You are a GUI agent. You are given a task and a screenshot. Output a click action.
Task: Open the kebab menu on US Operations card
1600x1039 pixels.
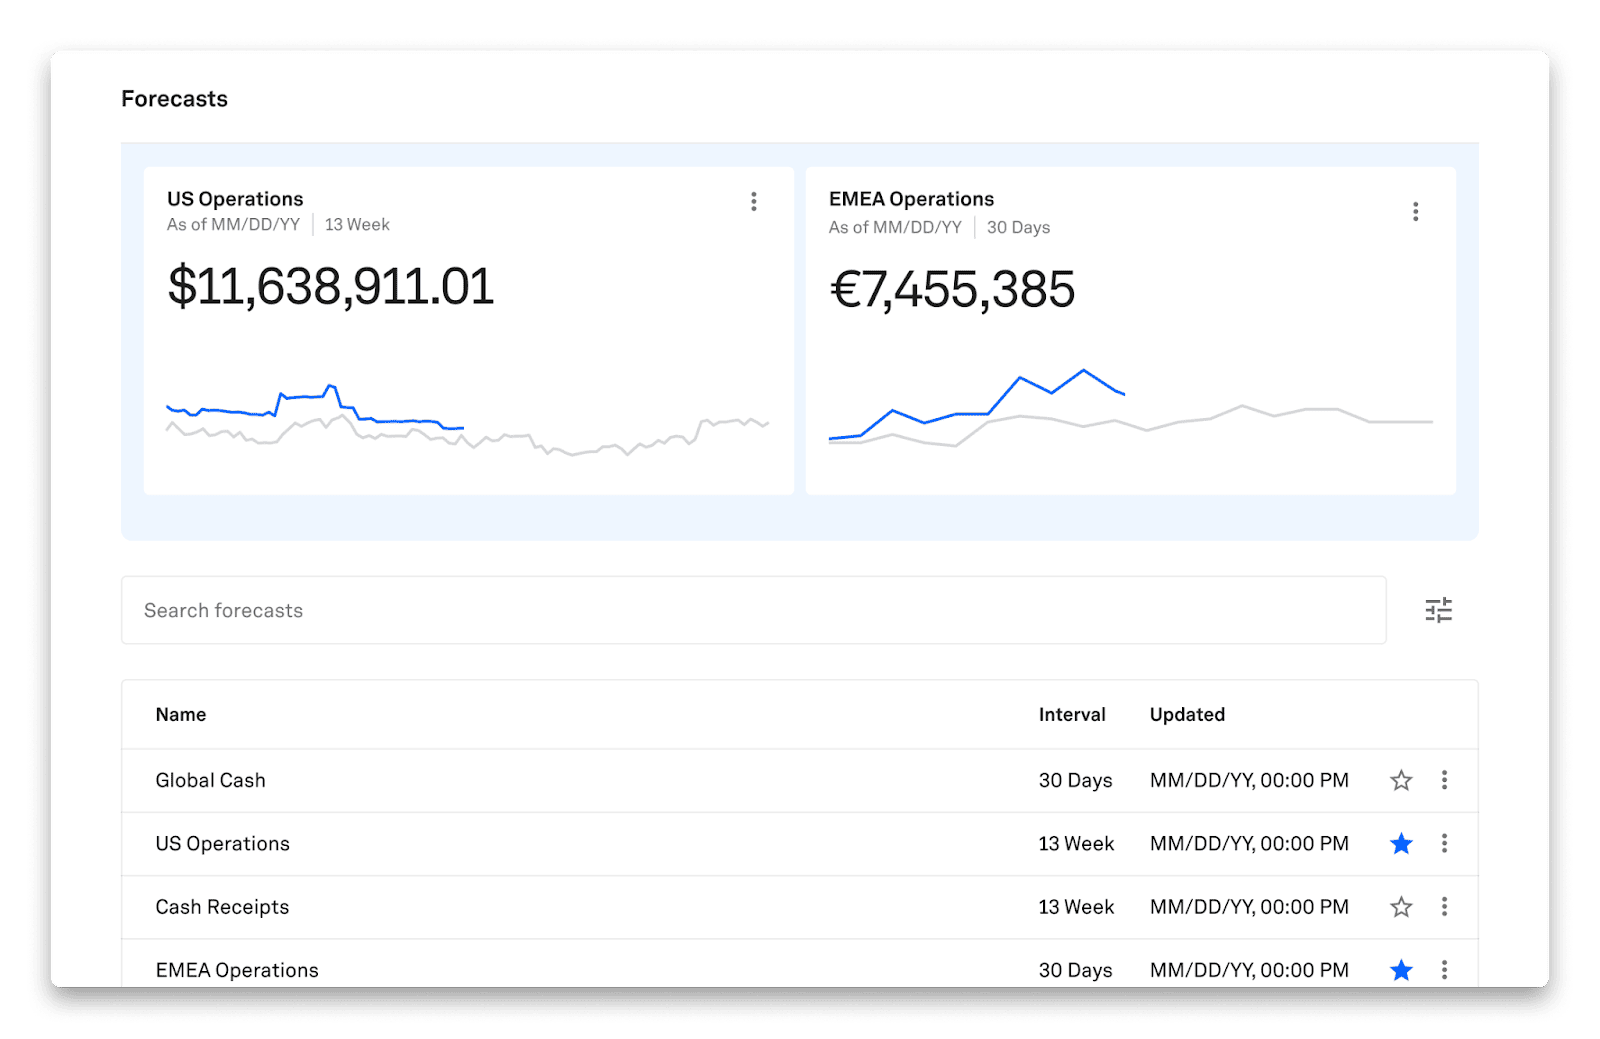pyautogui.click(x=754, y=201)
